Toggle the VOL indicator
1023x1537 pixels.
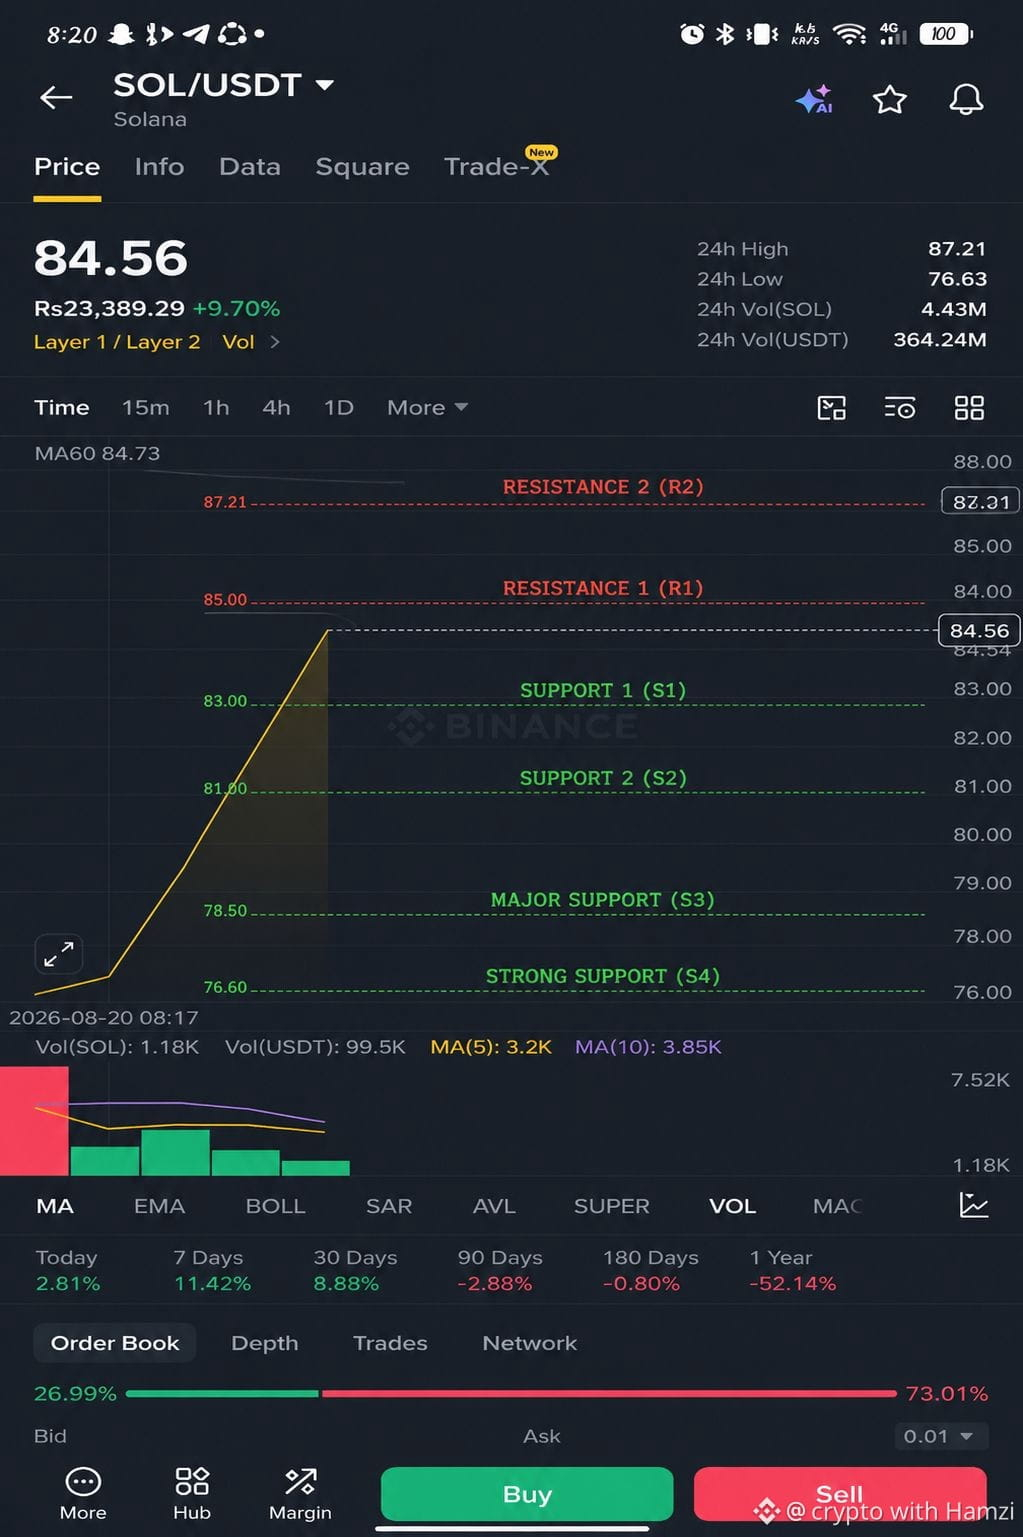(732, 1206)
